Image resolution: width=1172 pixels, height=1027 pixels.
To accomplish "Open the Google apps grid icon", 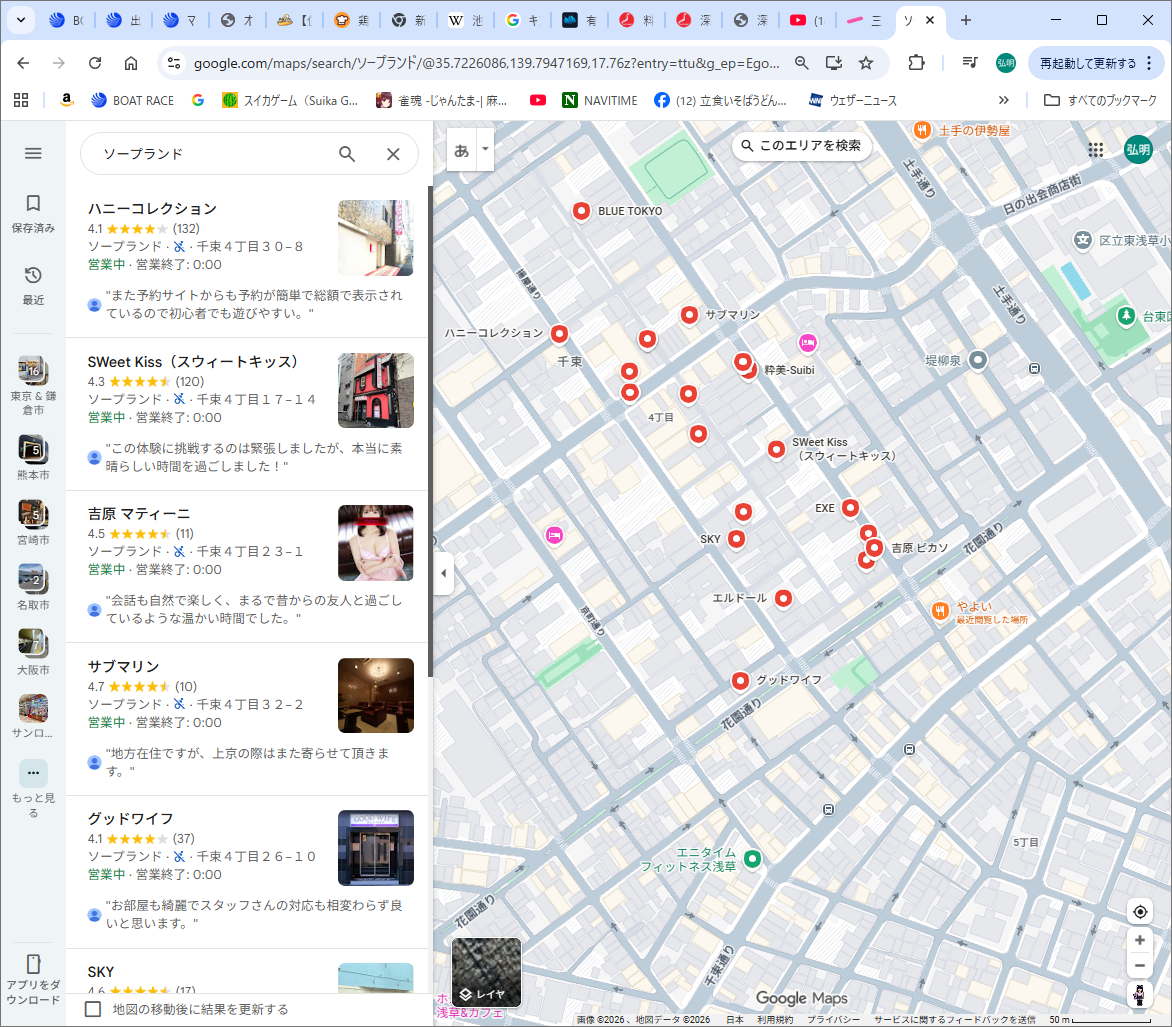I will [1096, 149].
